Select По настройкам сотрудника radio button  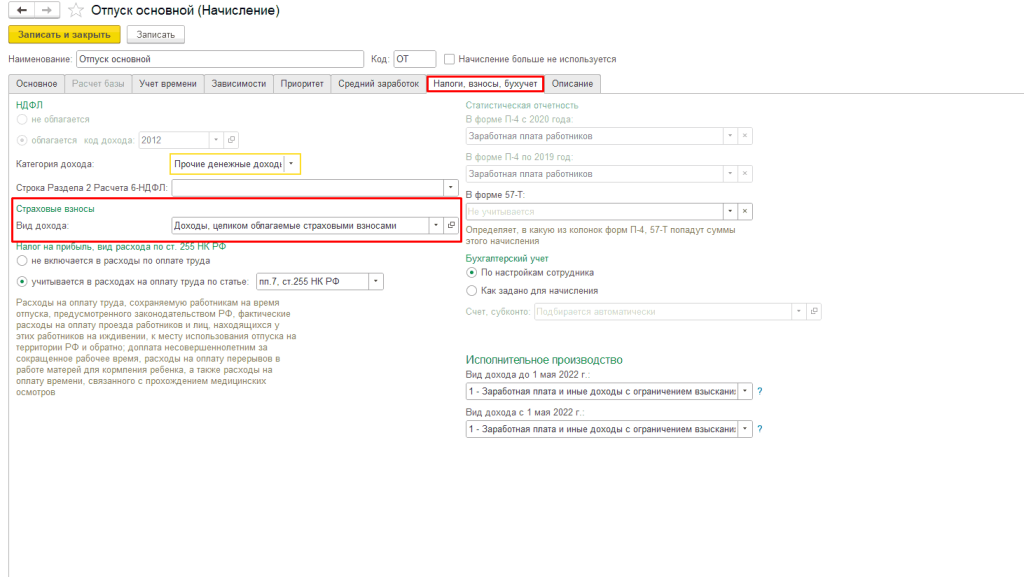[x=472, y=272]
